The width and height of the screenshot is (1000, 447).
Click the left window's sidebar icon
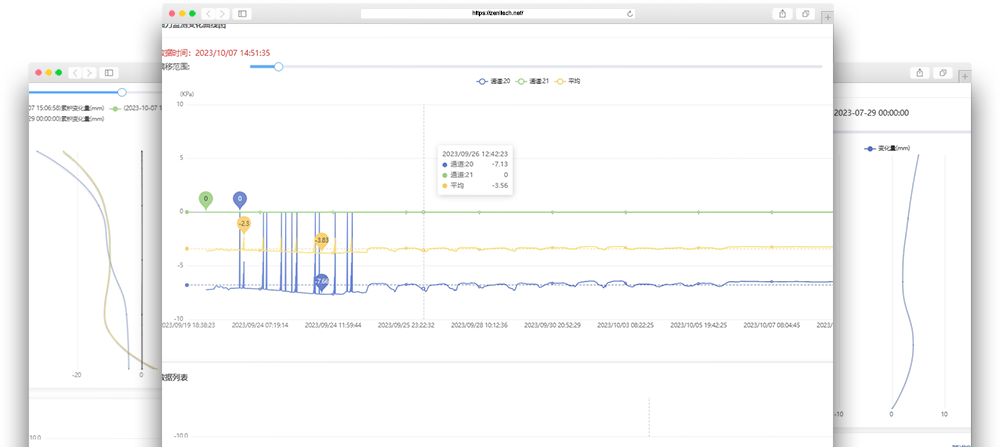click(109, 73)
